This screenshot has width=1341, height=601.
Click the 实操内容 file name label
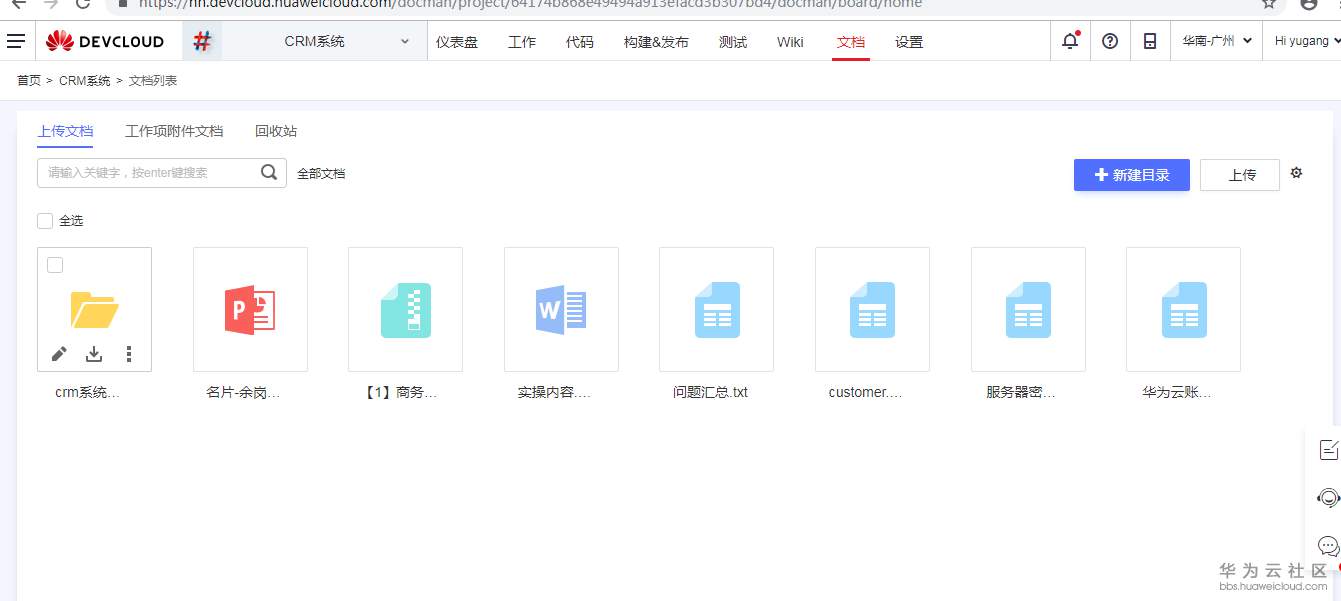pyautogui.click(x=554, y=392)
